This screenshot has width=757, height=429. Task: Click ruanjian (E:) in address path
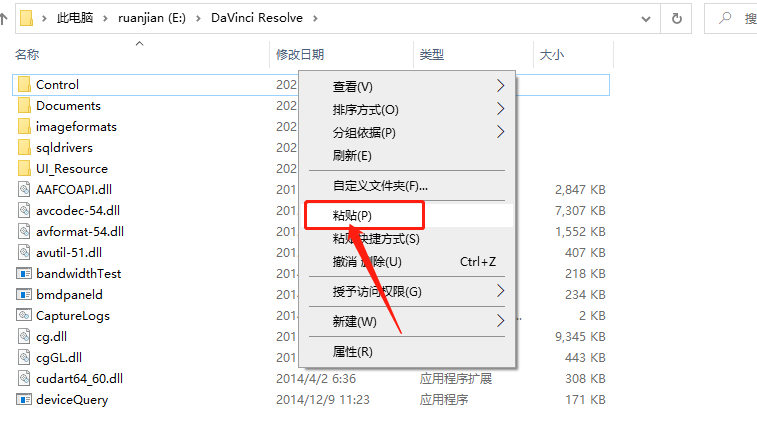[152, 18]
